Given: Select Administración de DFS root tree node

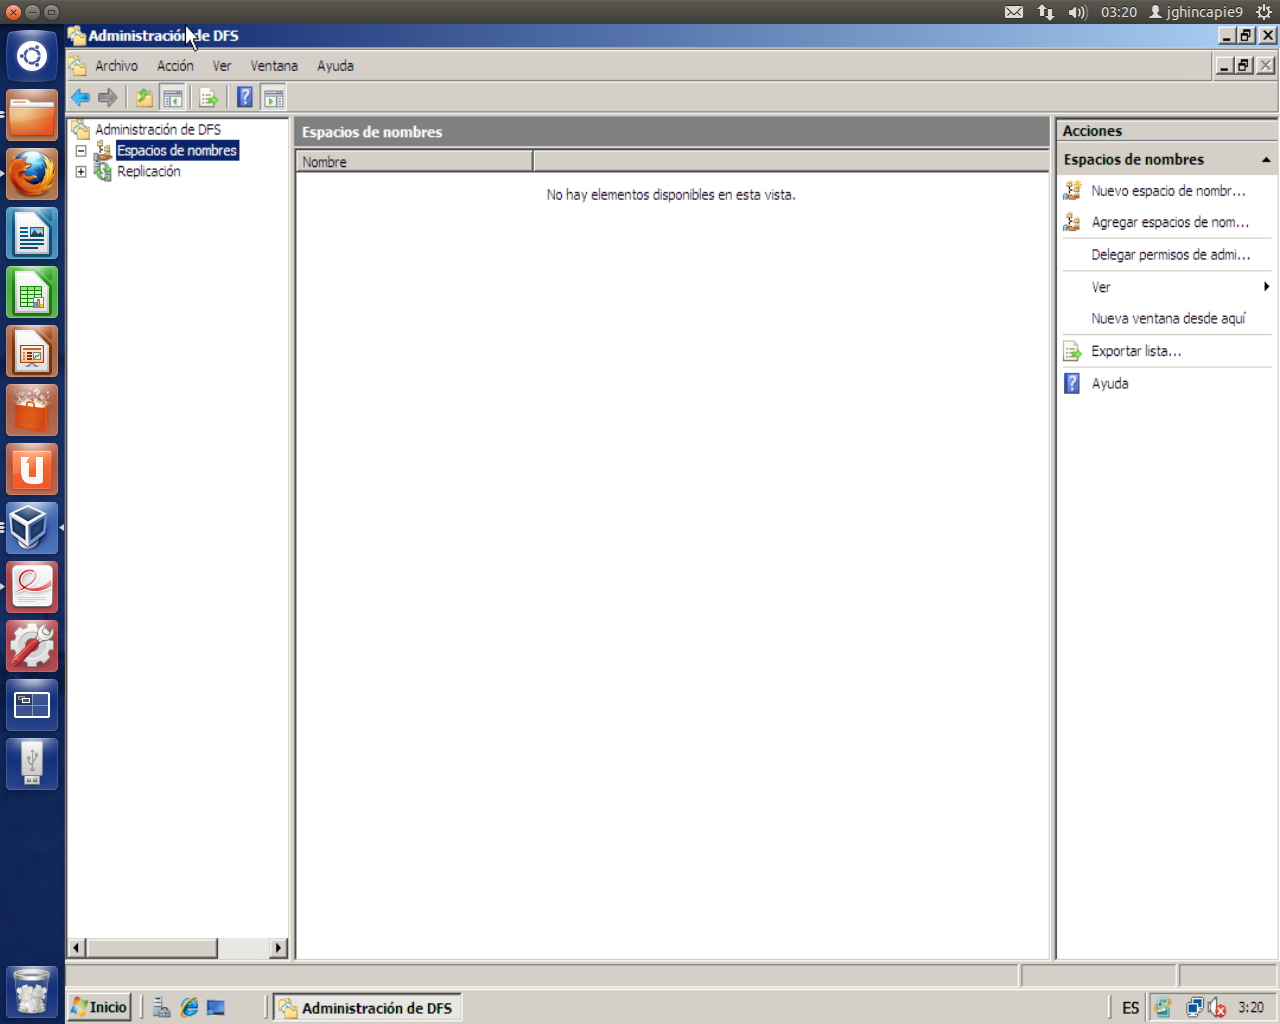Looking at the screenshot, I should click(158, 129).
